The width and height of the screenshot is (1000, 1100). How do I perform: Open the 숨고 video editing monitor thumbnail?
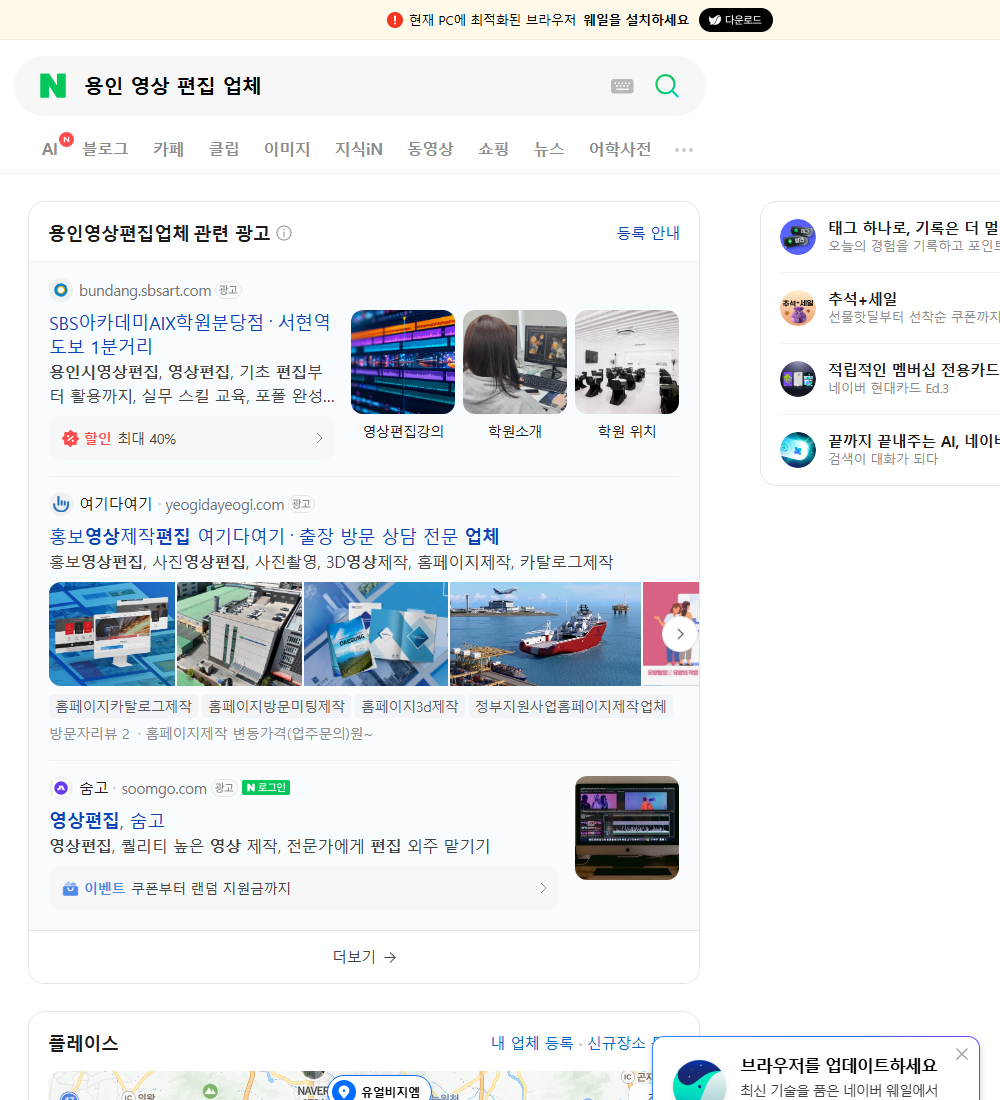[627, 828]
